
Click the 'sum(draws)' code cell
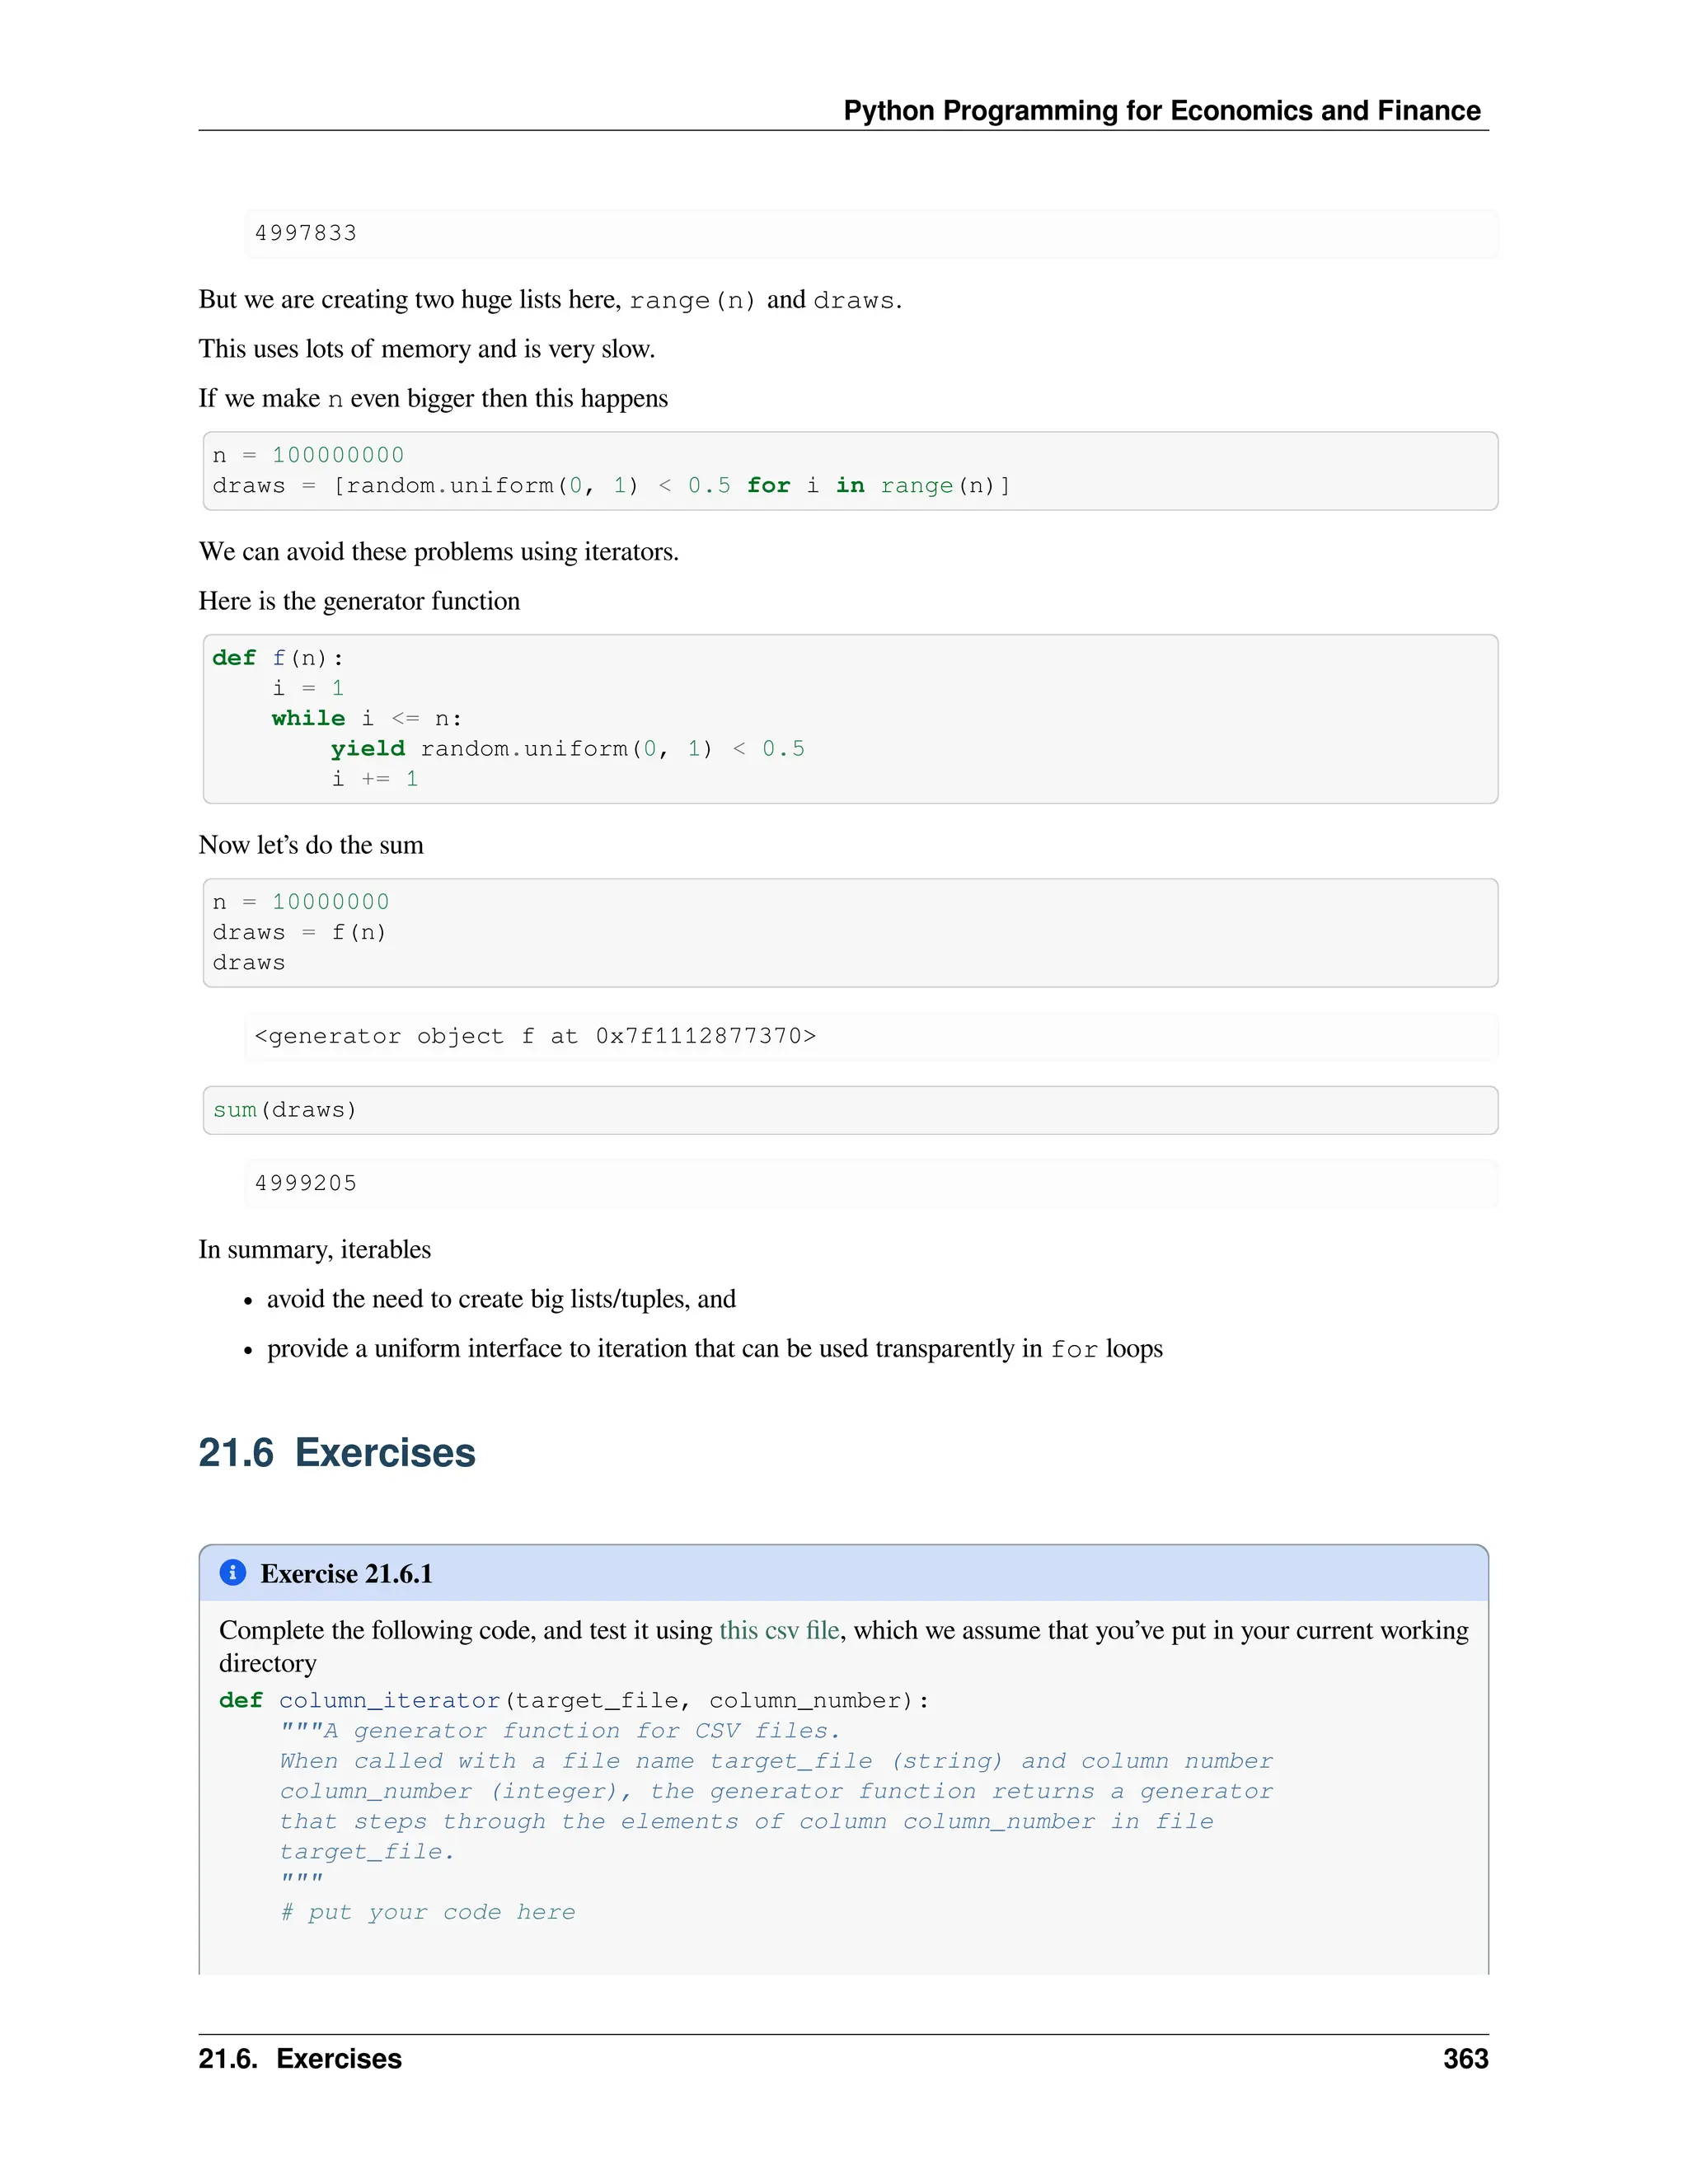(850, 1110)
